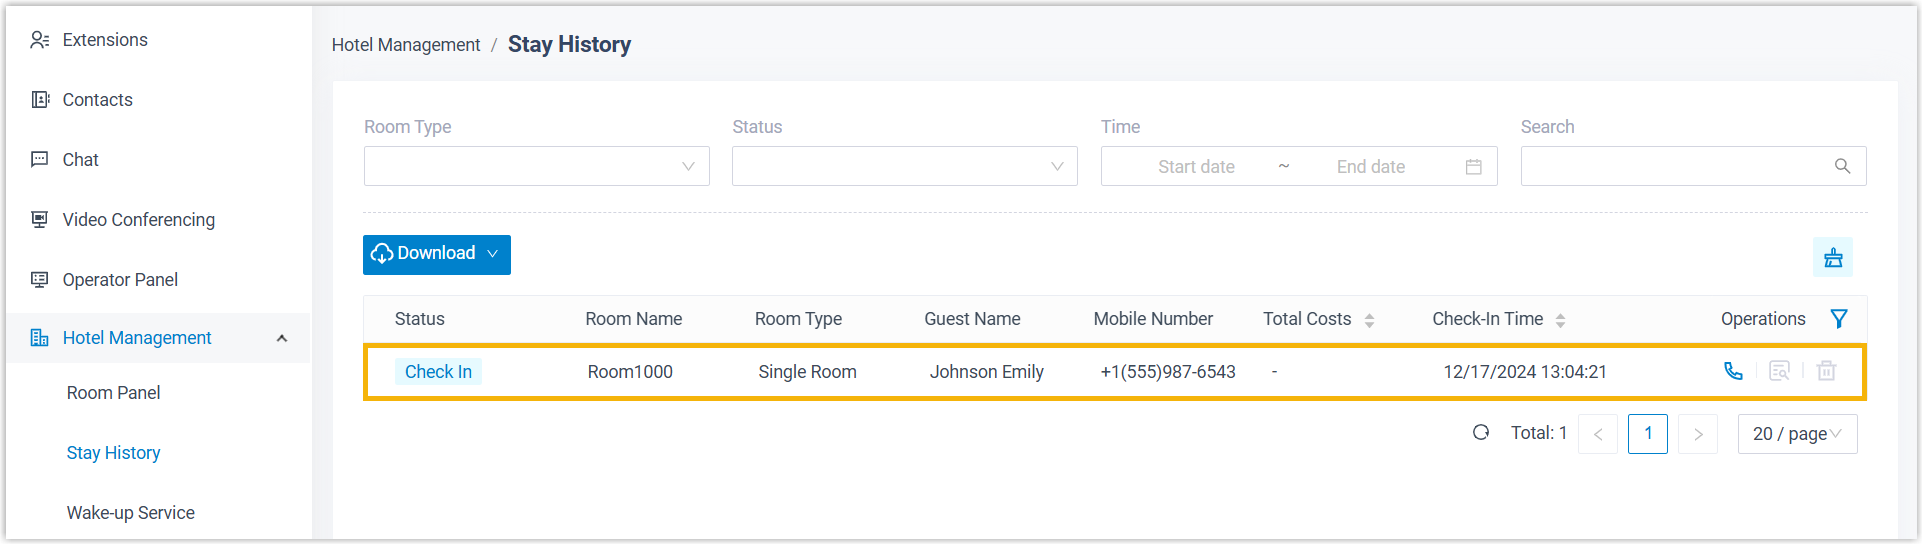
Task: Open the Operator Panel menu item
Action: [120, 280]
